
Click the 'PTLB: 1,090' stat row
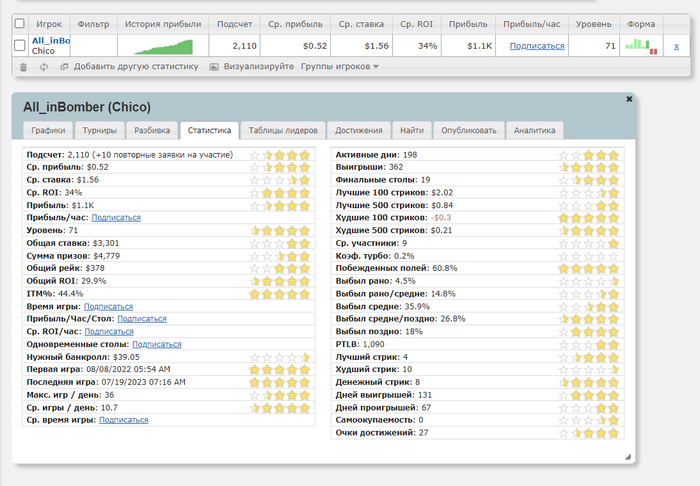point(477,345)
